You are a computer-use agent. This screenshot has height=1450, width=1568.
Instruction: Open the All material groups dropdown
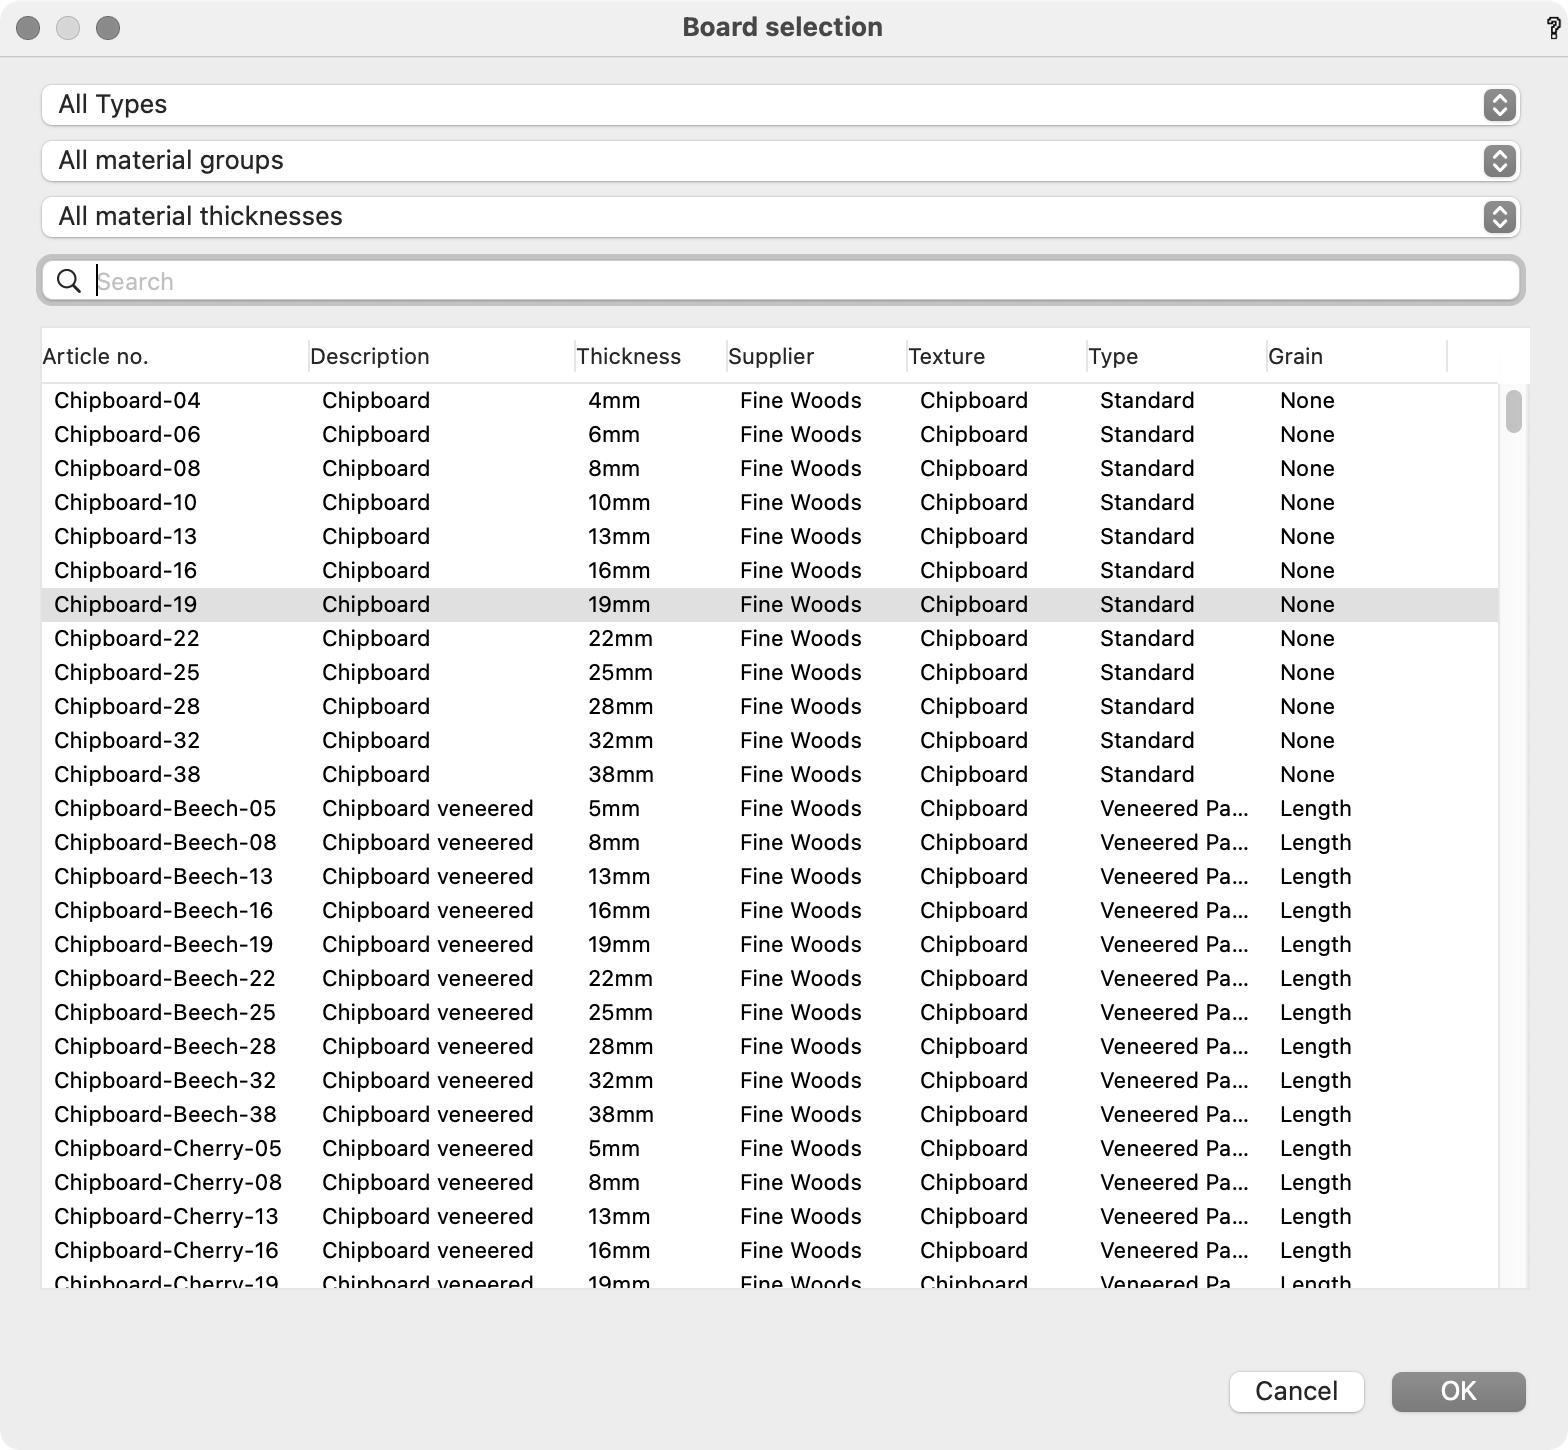click(x=780, y=161)
